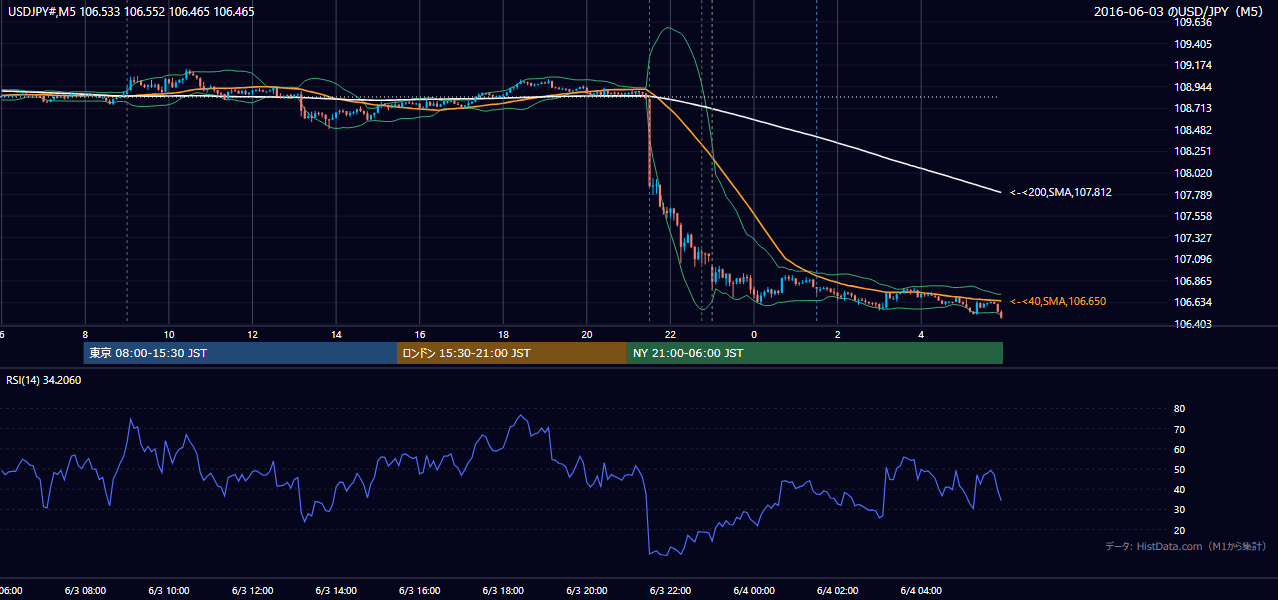Select the NY 21:00-06:00 JST session bar
The width and height of the screenshot is (1278, 600).
(x=815, y=353)
